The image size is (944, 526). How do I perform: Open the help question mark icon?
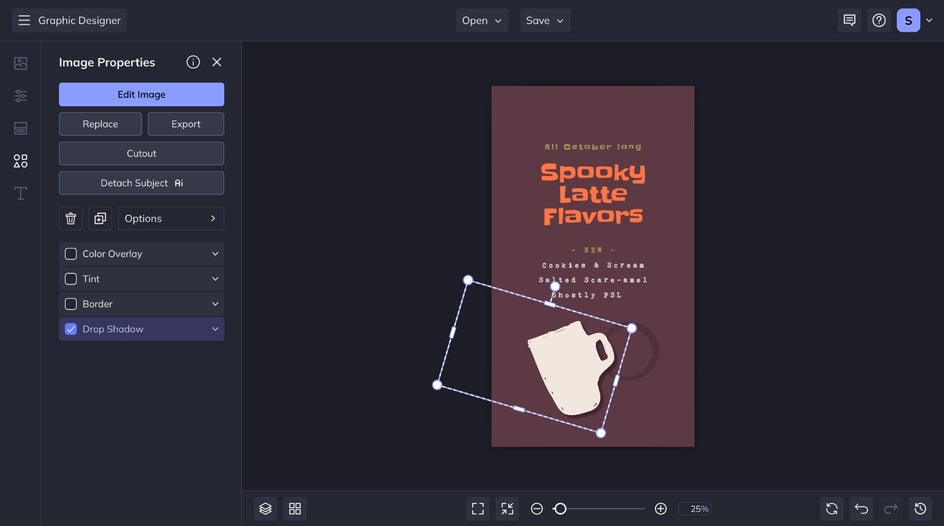pyautogui.click(x=879, y=20)
